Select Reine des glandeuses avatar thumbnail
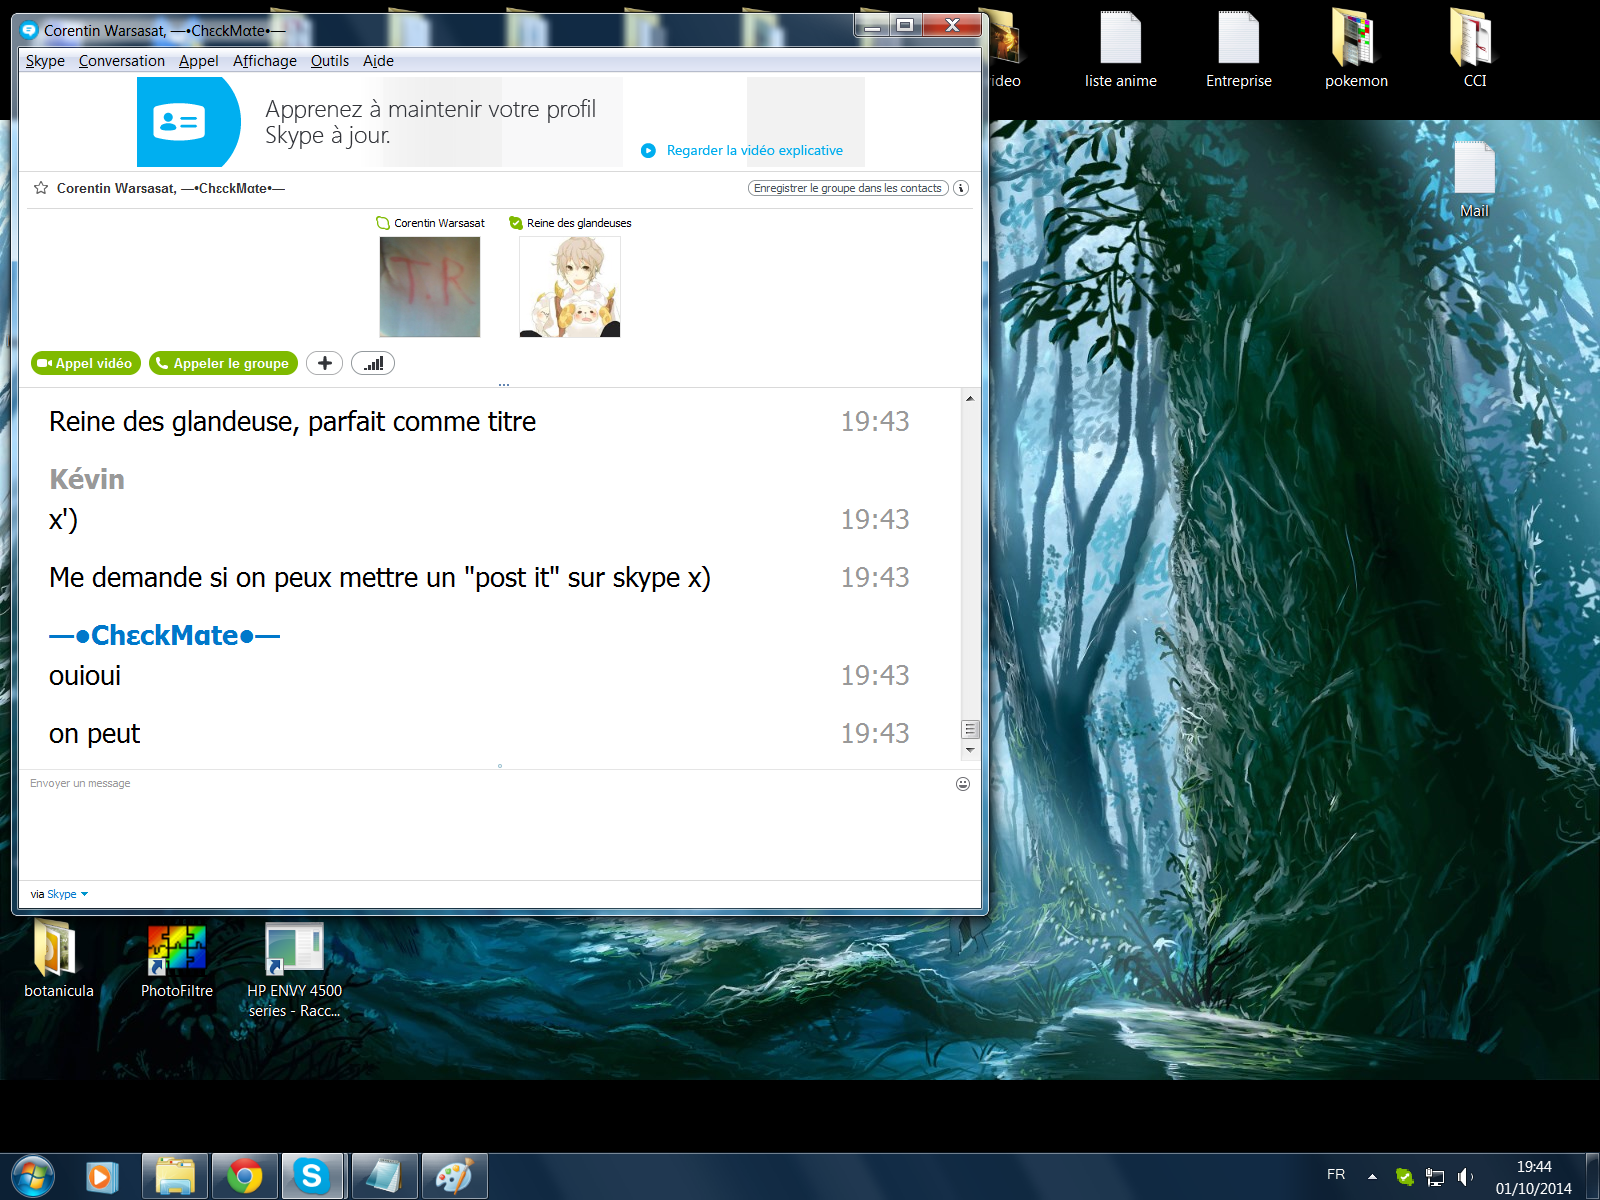1600x1200 pixels. tap(570, 287)
